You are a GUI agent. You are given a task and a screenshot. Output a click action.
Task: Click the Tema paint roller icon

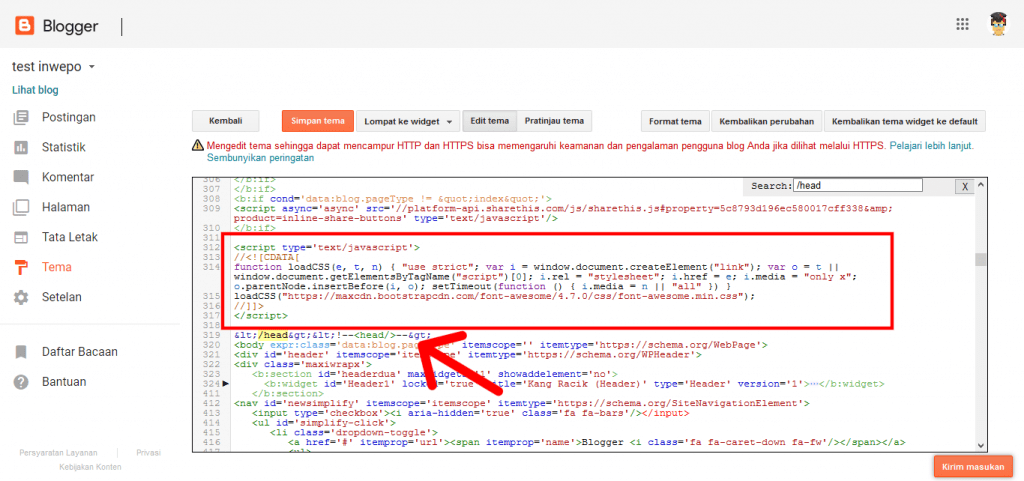point(22,267)
